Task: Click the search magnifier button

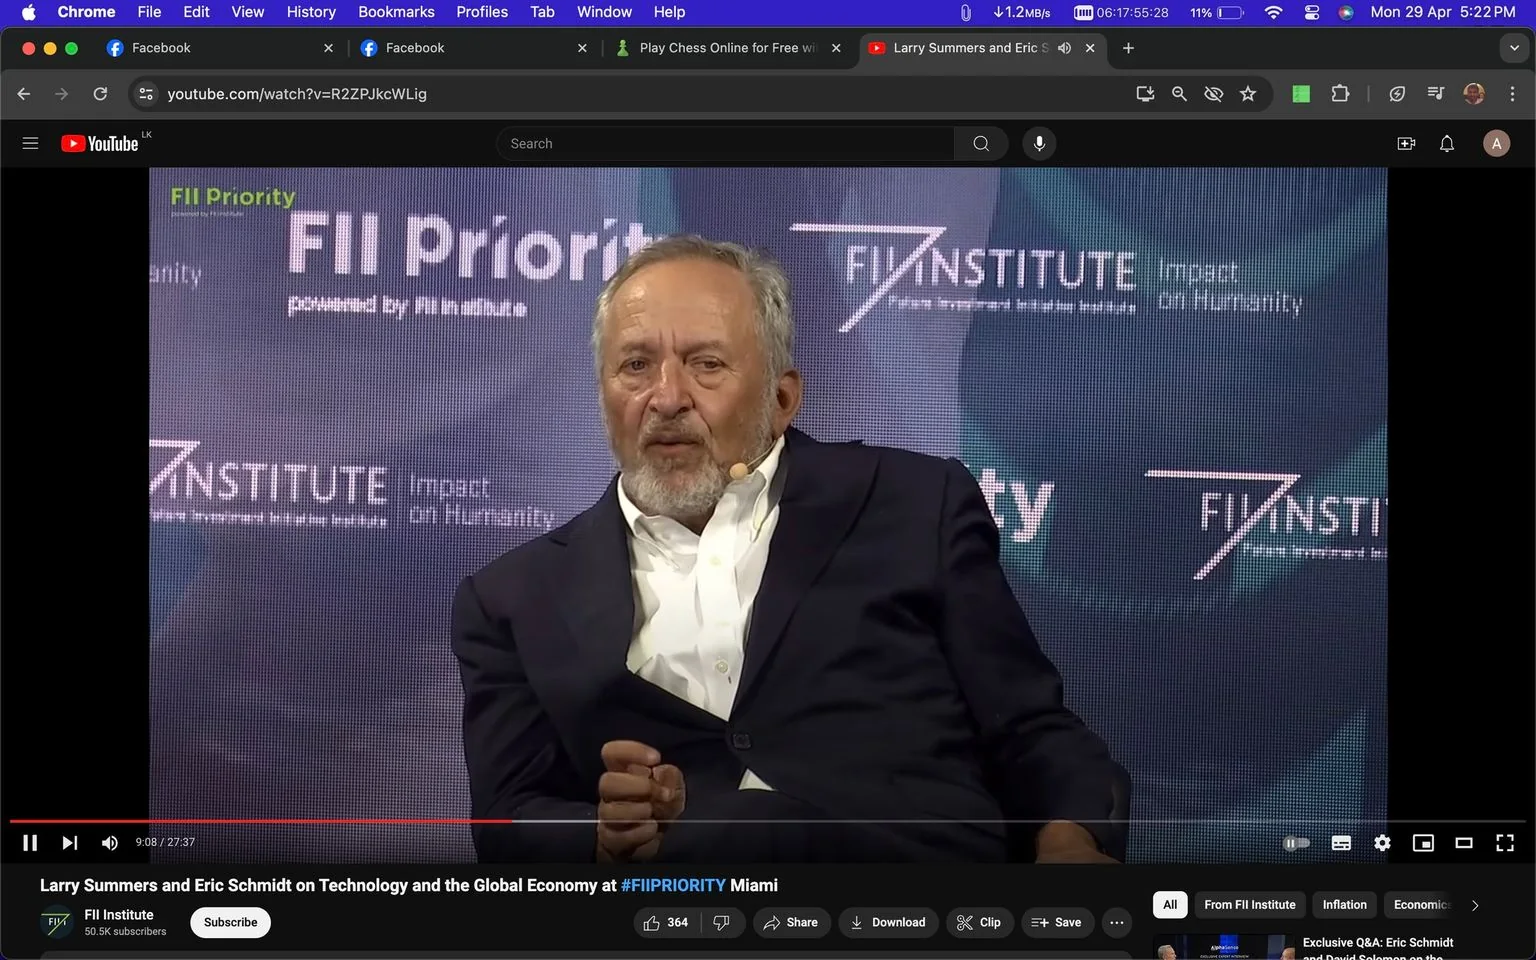Action: click(x=981, y=143)
